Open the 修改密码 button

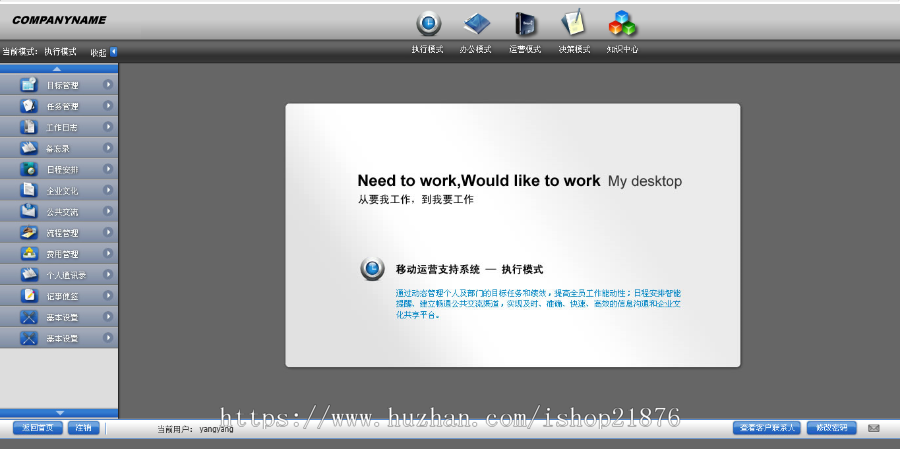[832, 428]
